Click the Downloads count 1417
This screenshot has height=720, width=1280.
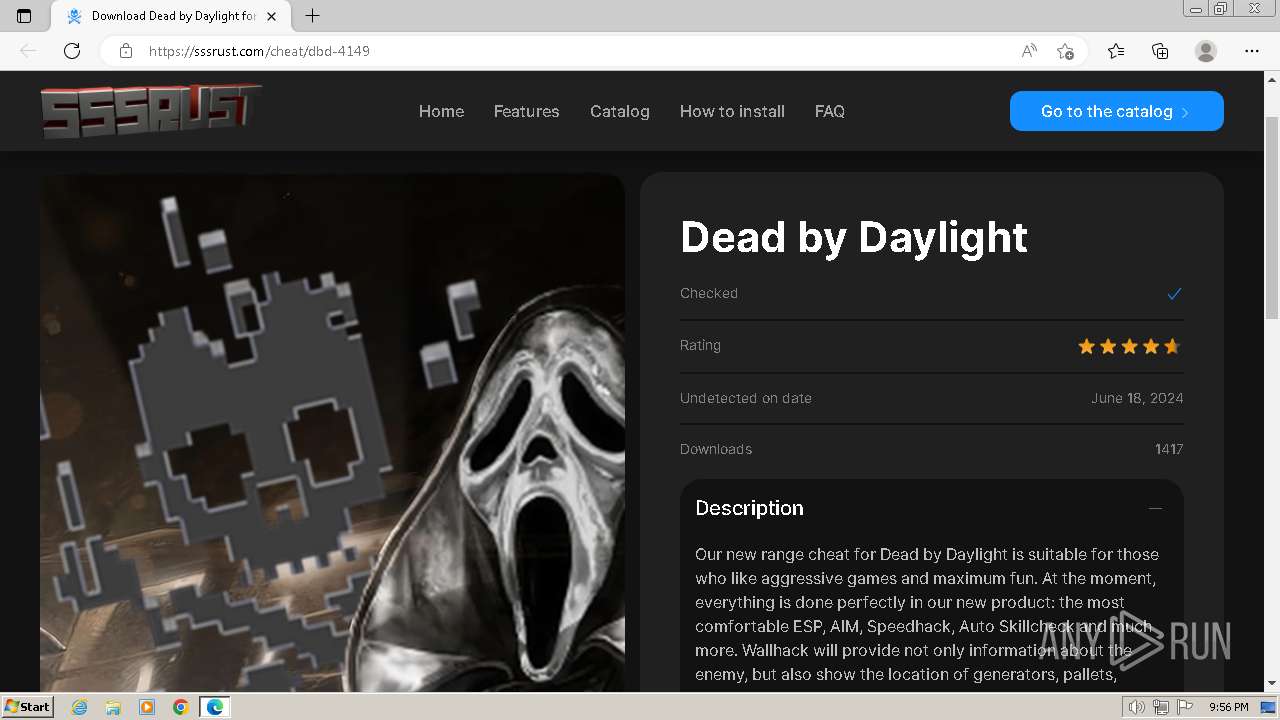pos(1169,449)
